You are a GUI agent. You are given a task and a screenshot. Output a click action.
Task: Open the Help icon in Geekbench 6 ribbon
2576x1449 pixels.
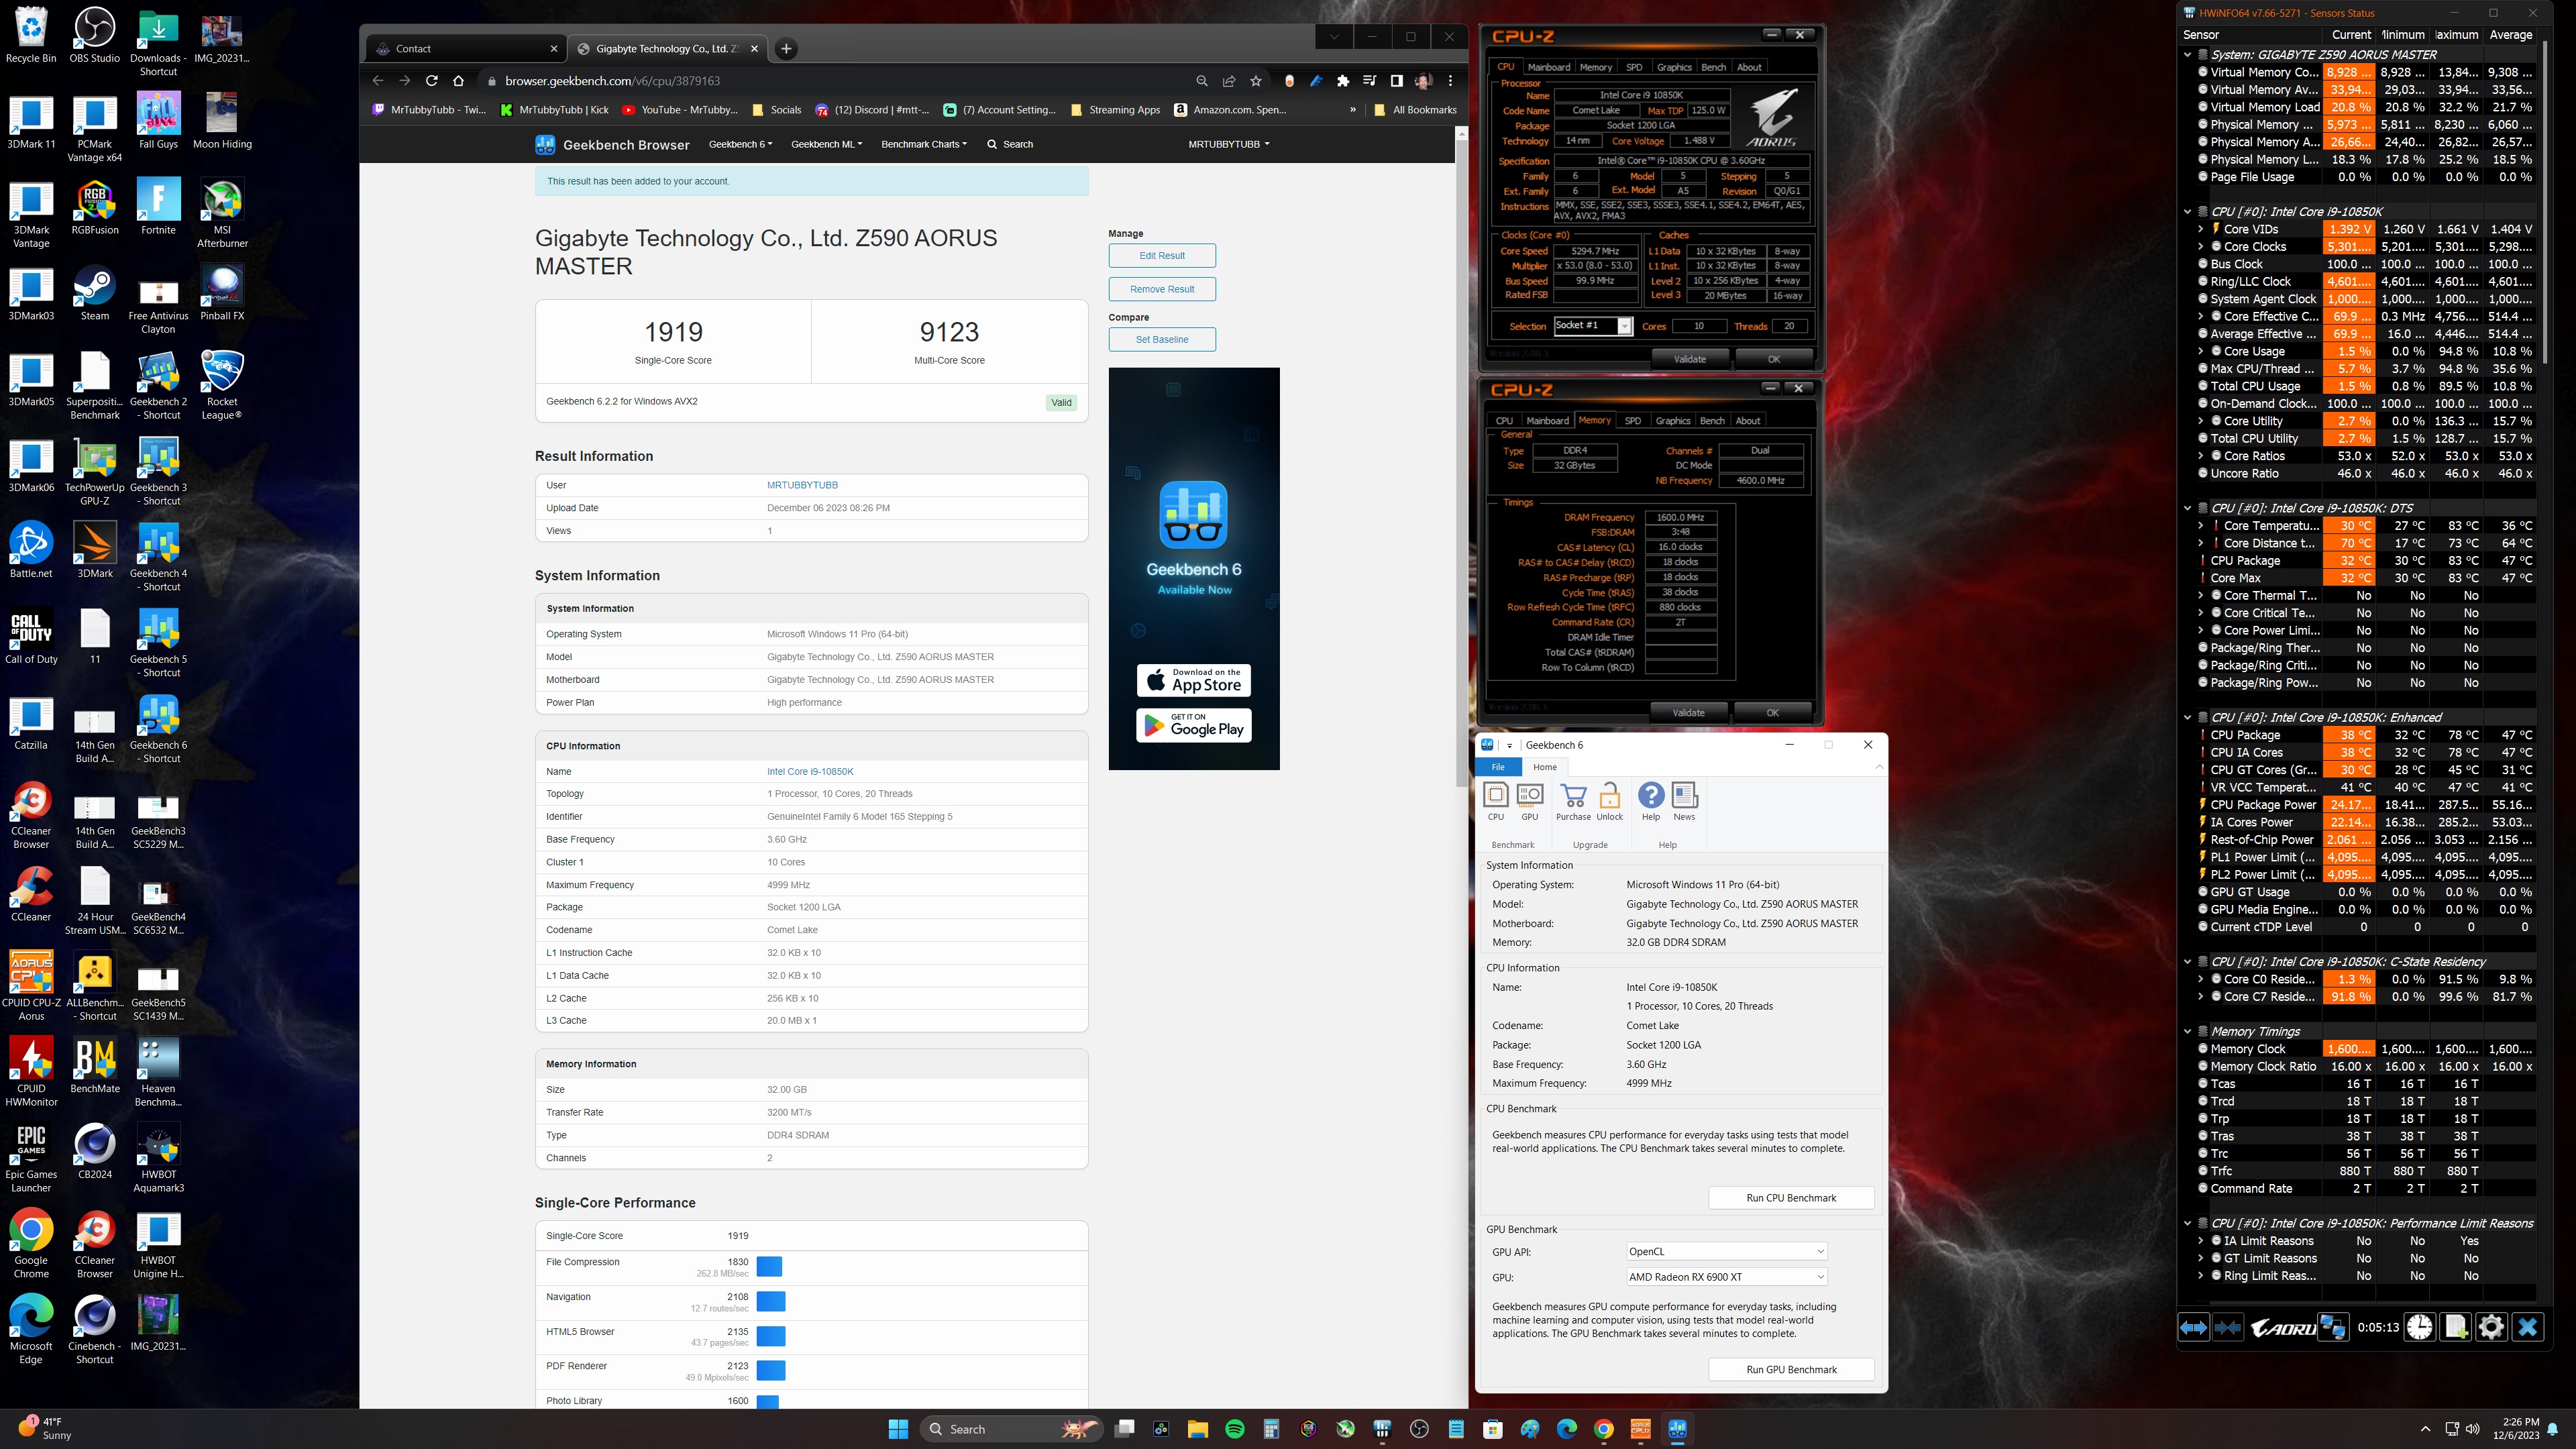(x=1651, y=802)
